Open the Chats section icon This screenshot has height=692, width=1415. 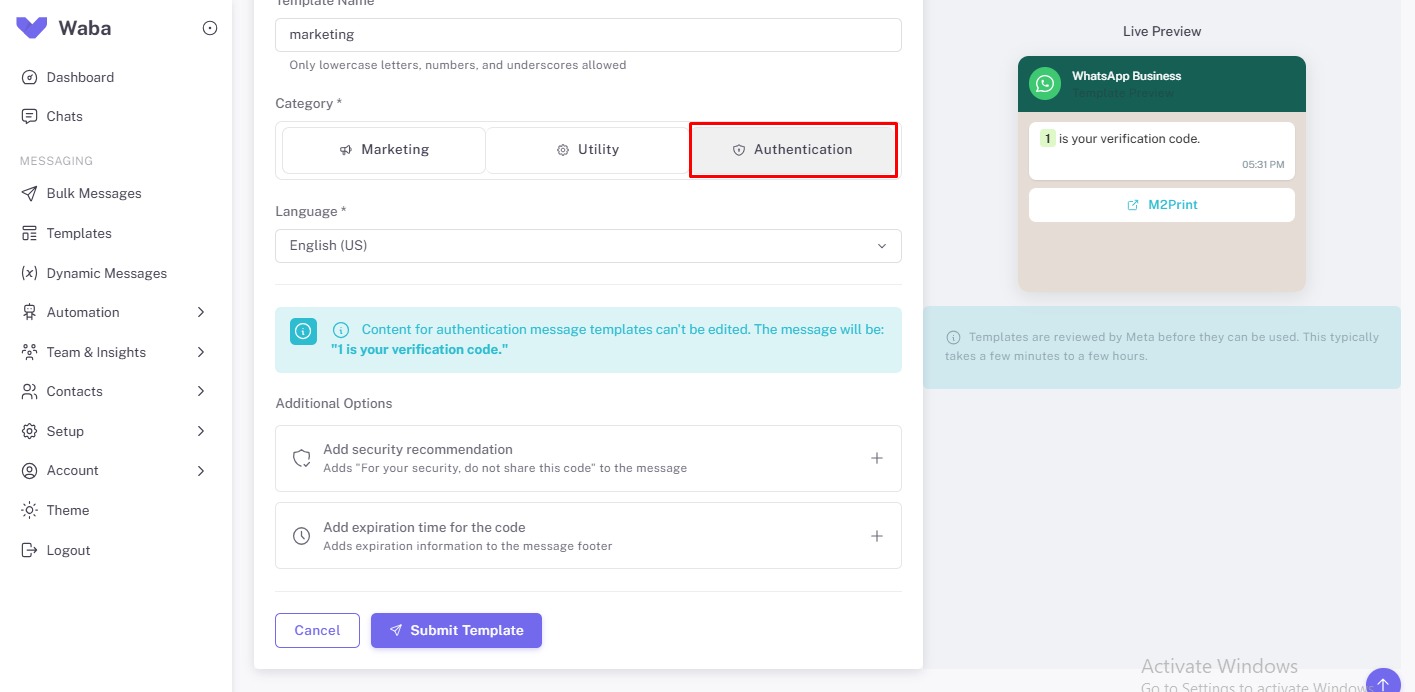coord(29,116)
